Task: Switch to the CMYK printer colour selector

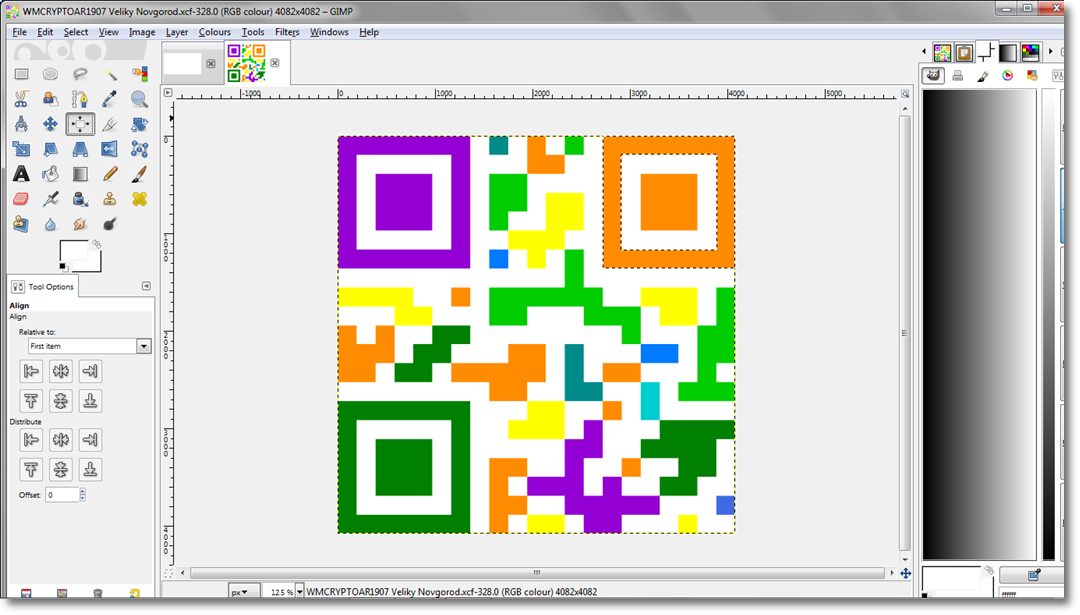Action: coord(957,76)
